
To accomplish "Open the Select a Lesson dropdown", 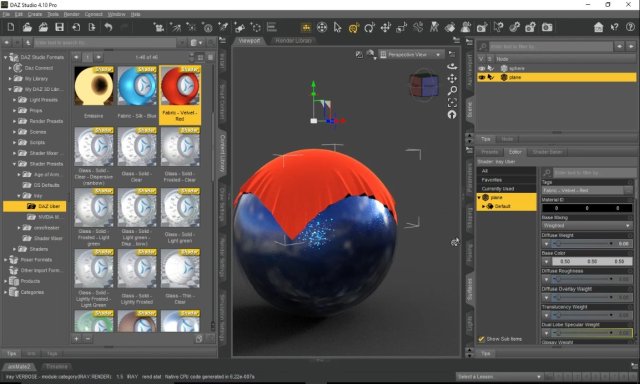I will [499, 376].
